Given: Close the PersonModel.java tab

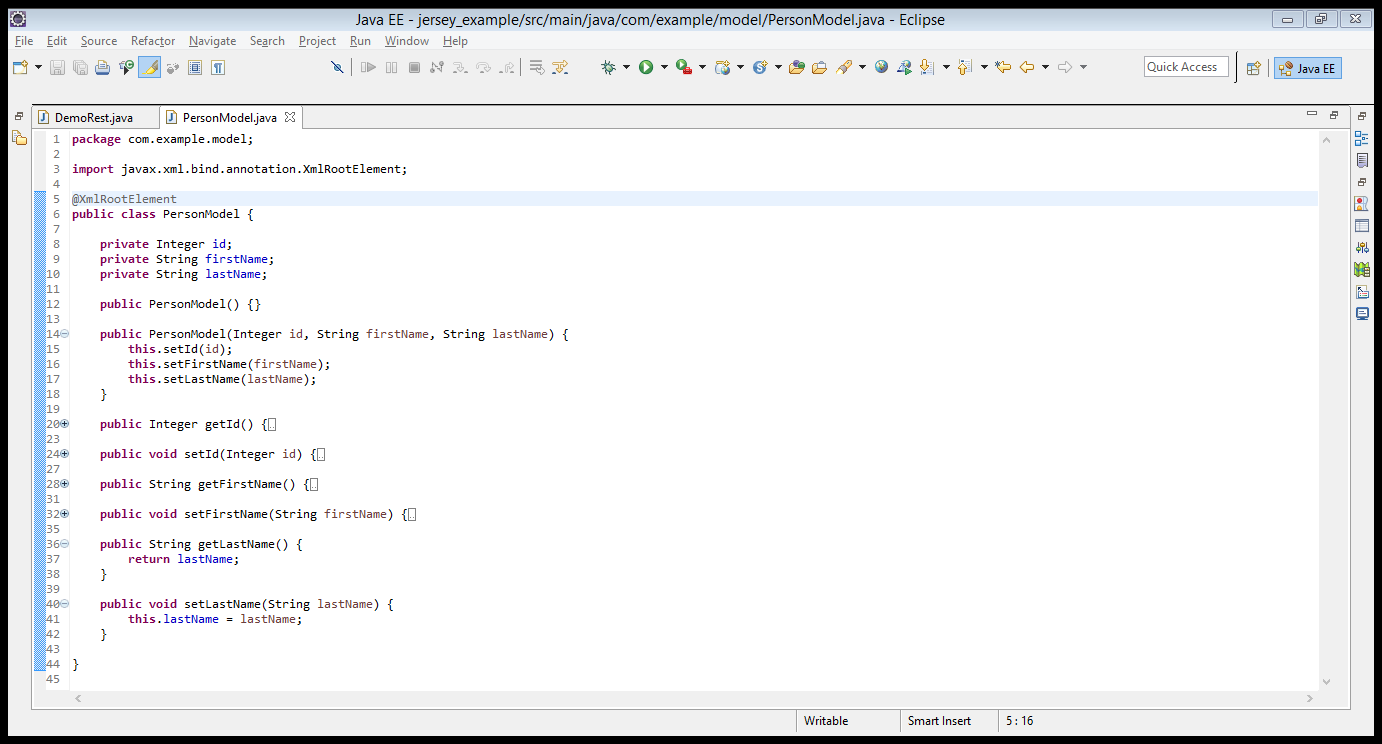Looking at the screenshot, I should pyautogui.click(x=290, y=117).
